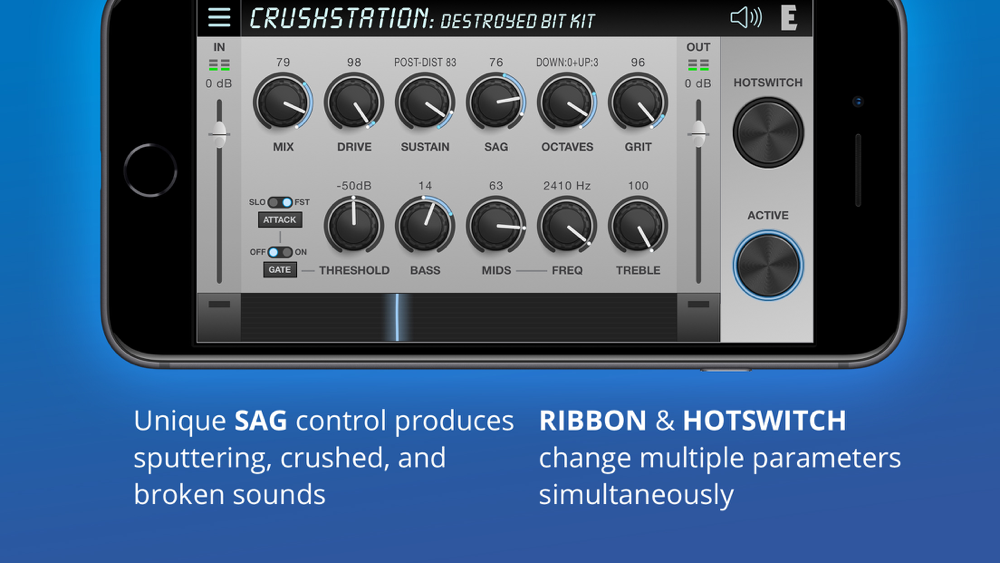Tap the HOTSWITCH button
The width and height of the screenshot is (1000, 563).
(768, 133)
